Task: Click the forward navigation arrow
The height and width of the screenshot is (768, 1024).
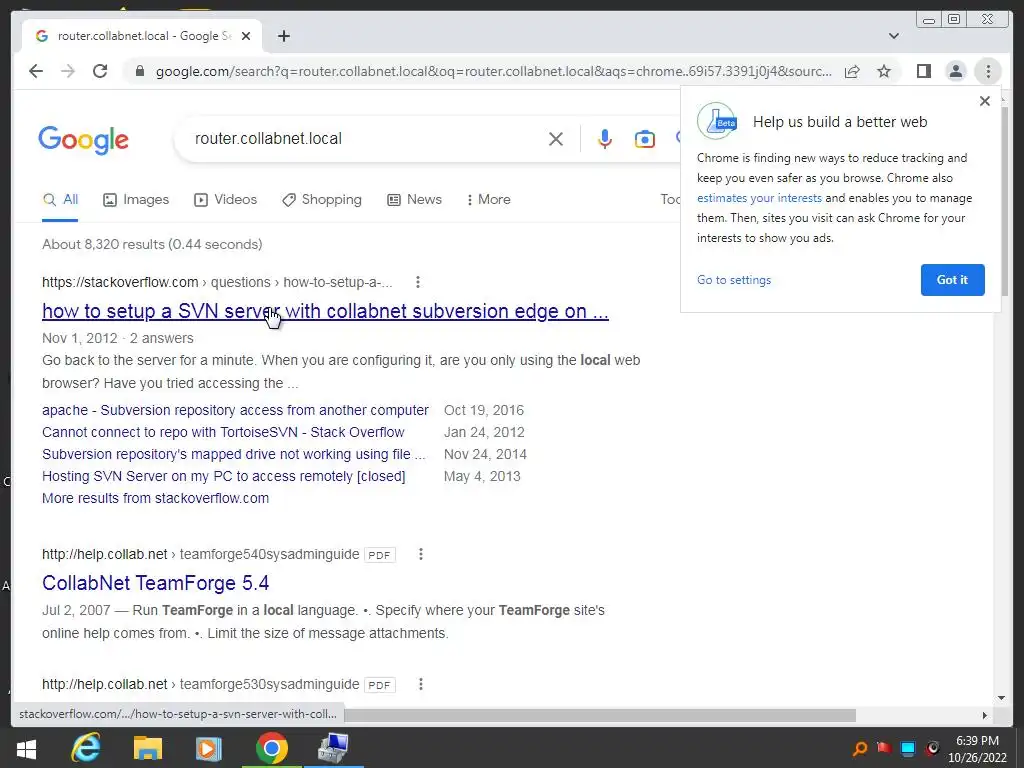Action: (68, 71)
